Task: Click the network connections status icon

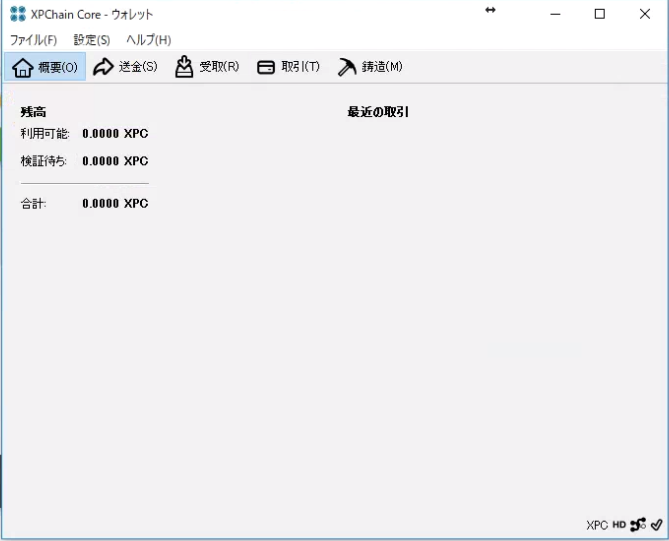Action: point(638,524)
